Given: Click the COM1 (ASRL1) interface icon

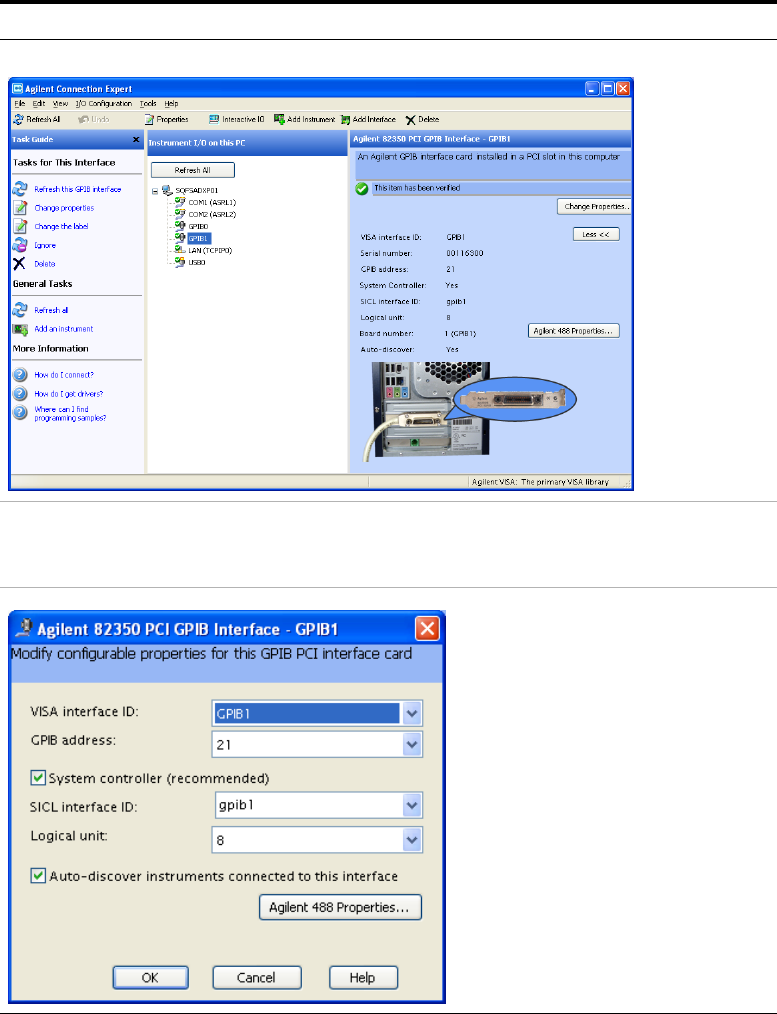Looking at the screenshot, I should point(180,202).
